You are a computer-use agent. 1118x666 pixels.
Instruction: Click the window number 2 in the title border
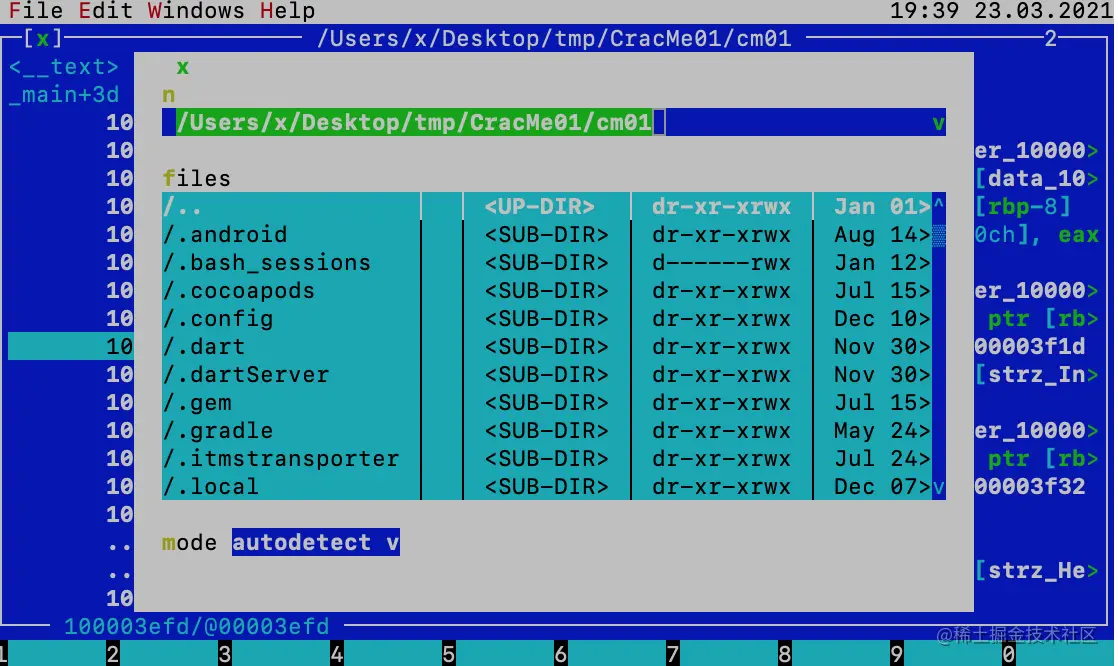click(x=1050, y=39)
